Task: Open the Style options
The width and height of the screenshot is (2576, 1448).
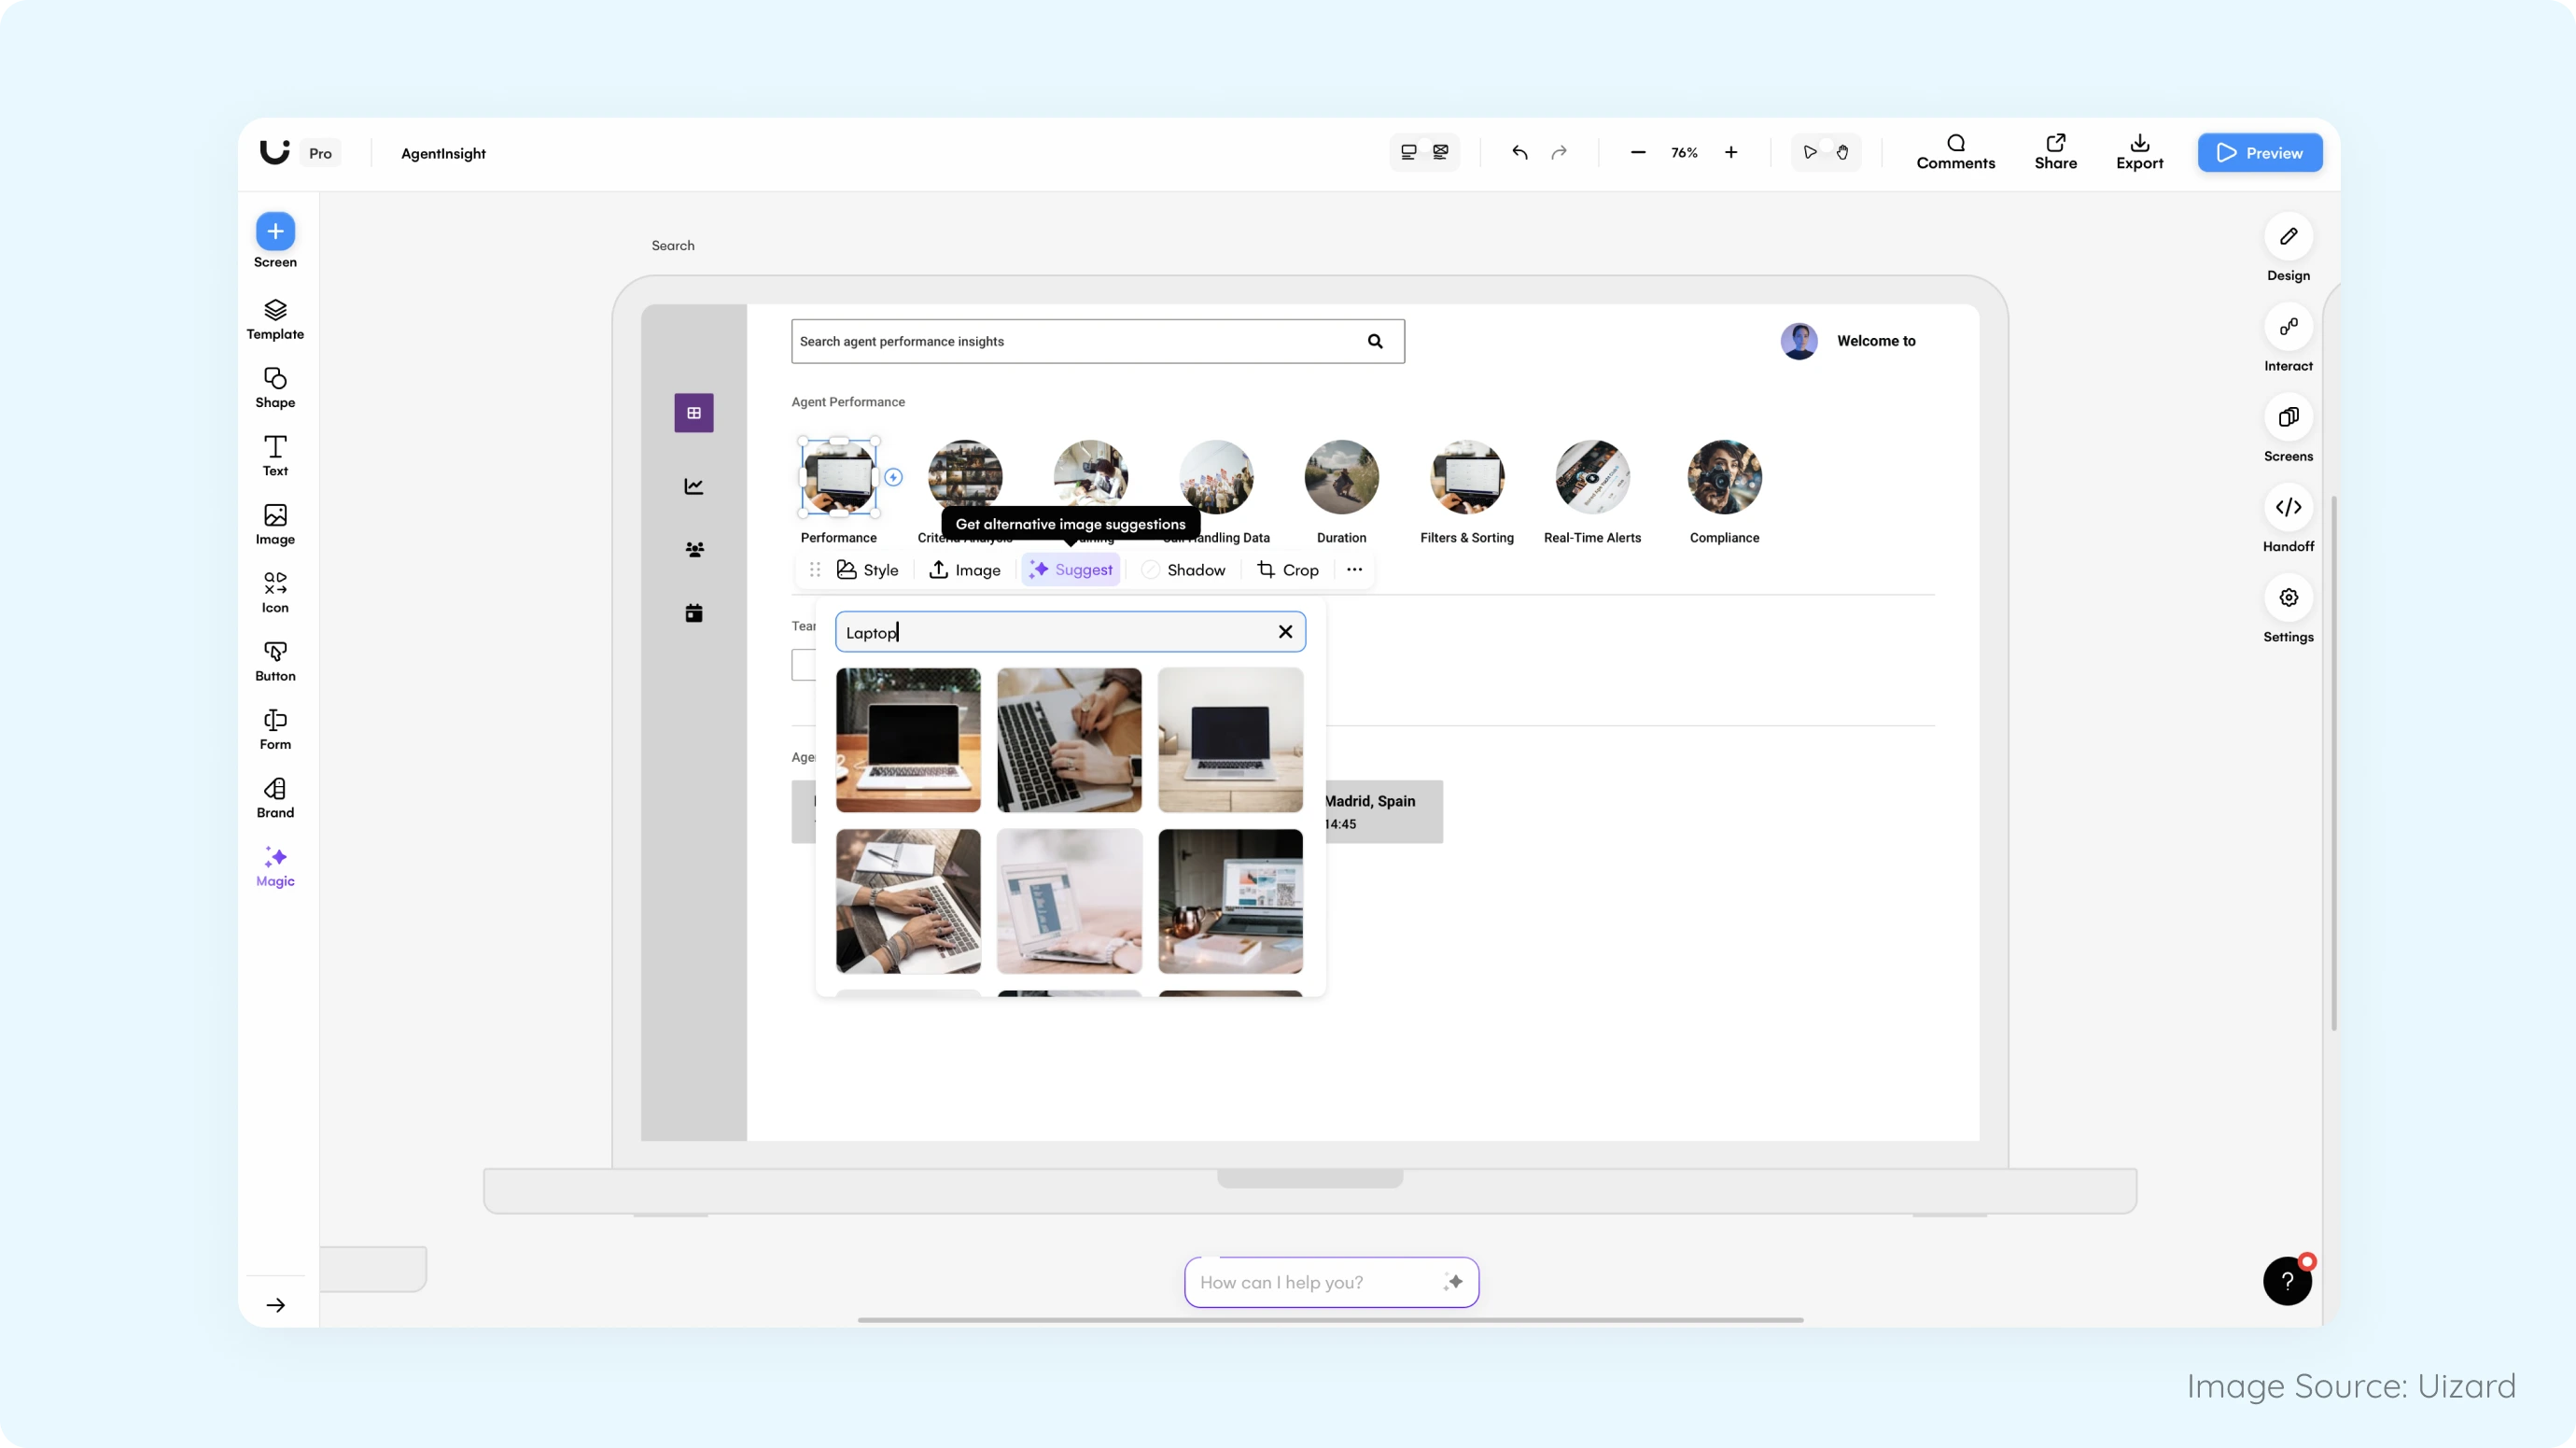Action: pyautogui.click(x=867, y=570)
